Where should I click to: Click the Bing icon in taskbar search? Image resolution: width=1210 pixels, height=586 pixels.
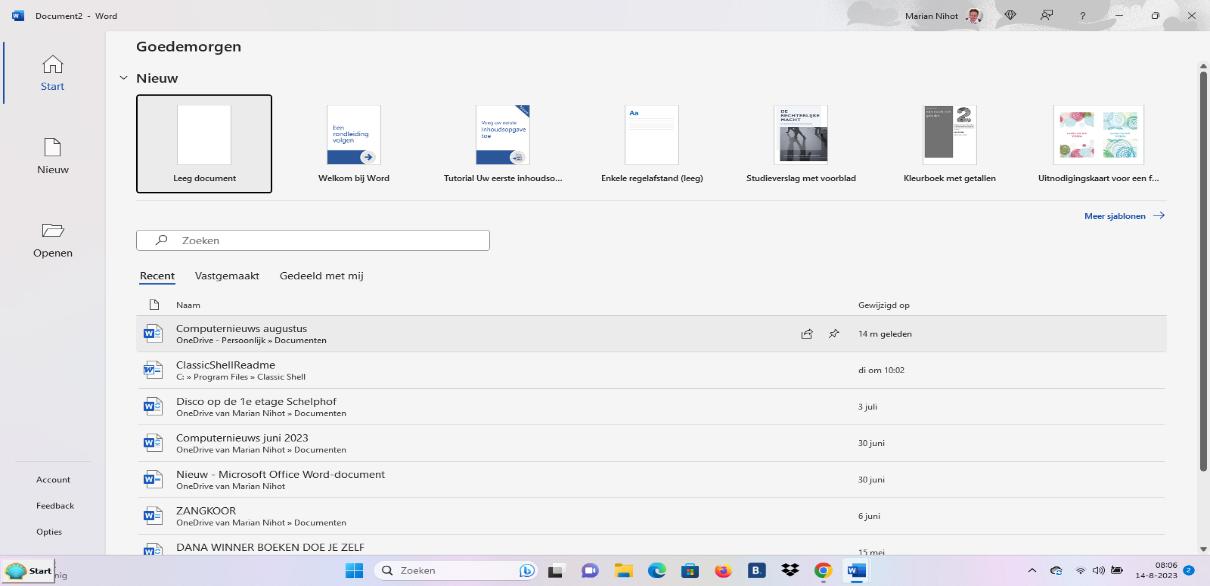pyautogui.click(x=527, y=571)
